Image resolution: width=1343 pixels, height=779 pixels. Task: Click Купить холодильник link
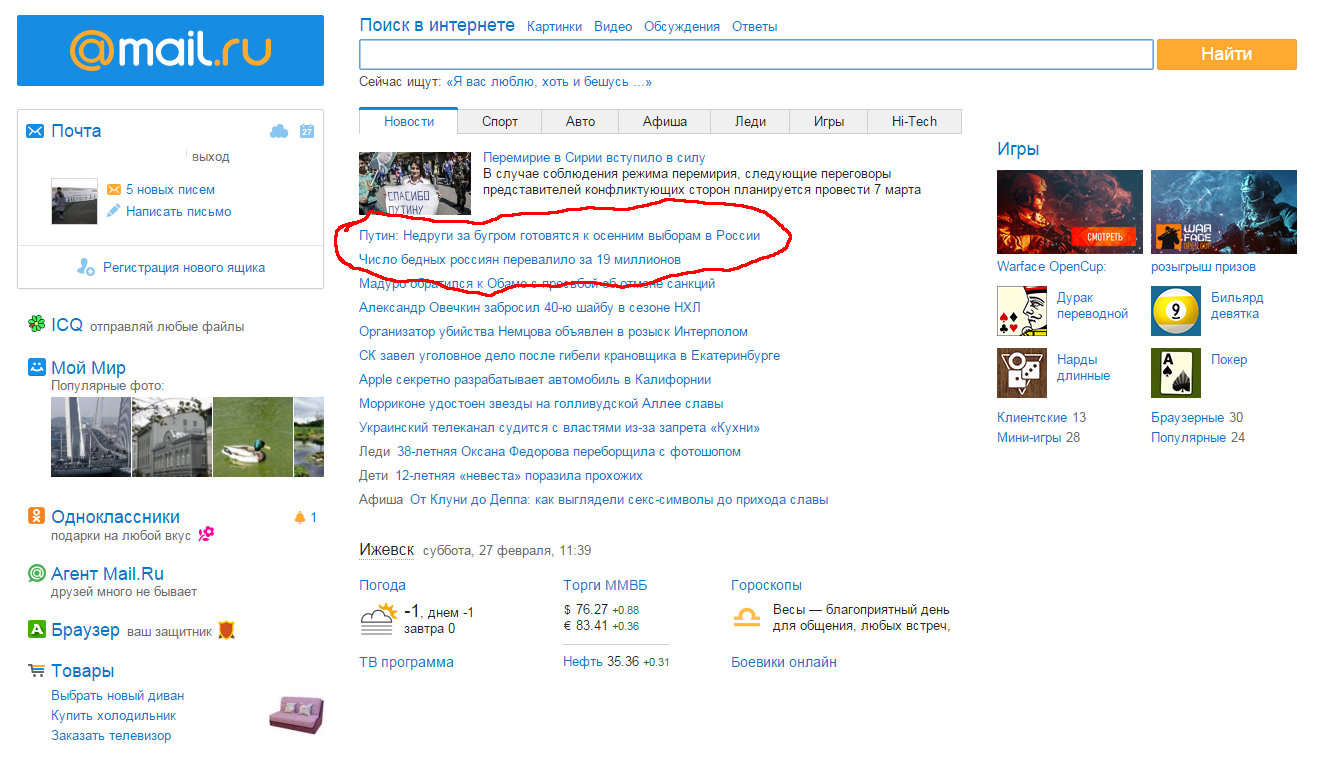click(114, 715)
